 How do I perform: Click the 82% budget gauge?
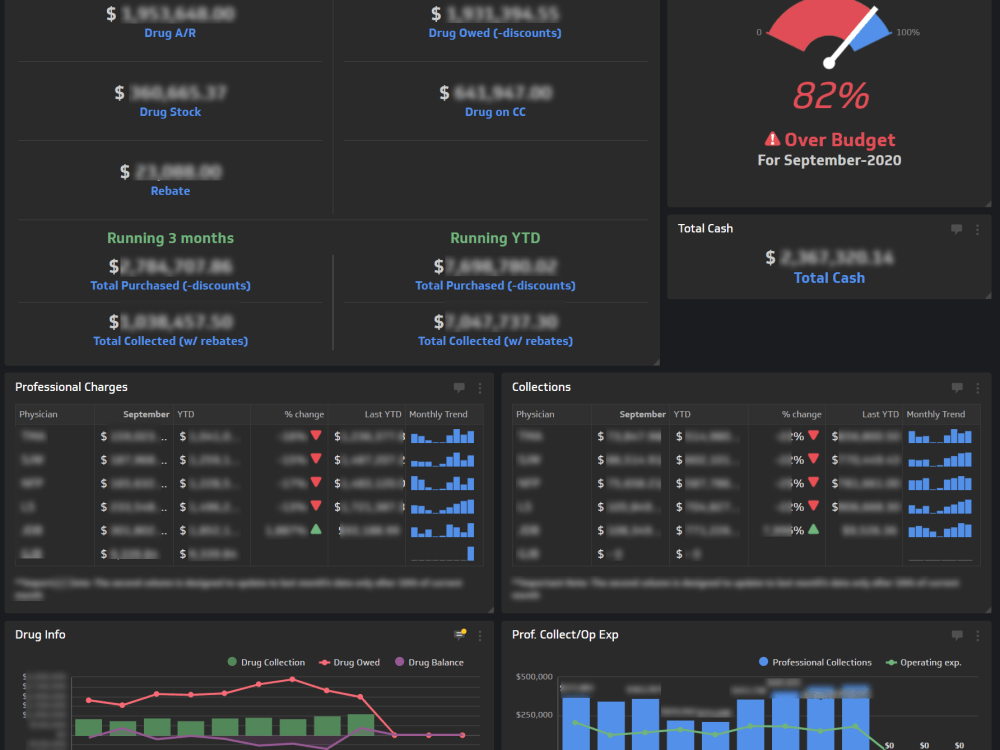[830, 96]
